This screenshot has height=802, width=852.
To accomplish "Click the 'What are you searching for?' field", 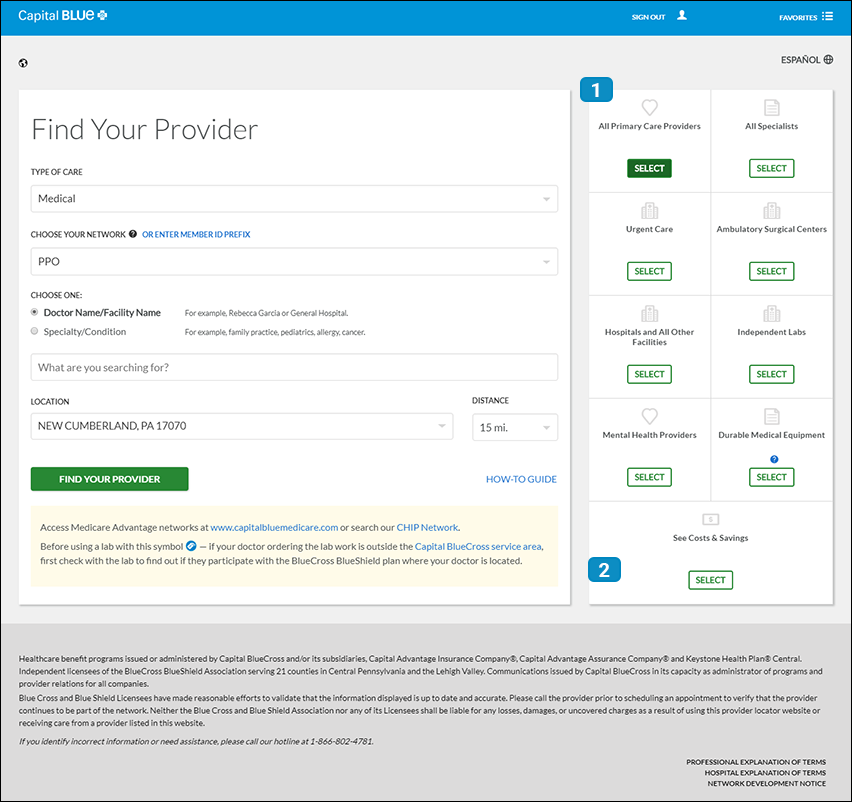I will pyautogui.click(x=294, y=367).
